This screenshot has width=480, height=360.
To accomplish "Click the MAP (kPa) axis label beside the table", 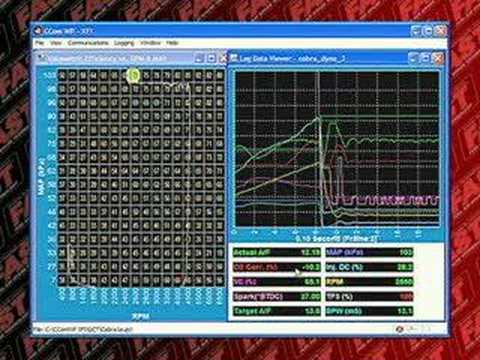I will pos(42,176).
